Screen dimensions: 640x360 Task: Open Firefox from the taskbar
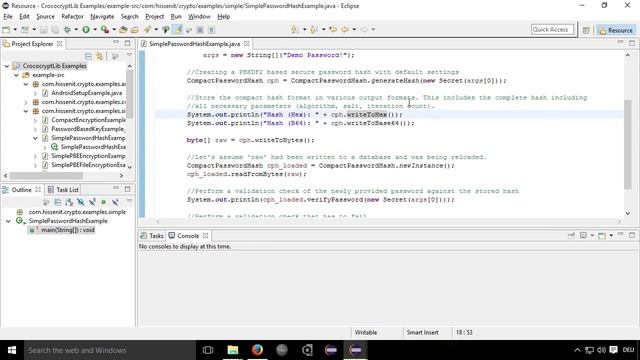tap(257, 350)
